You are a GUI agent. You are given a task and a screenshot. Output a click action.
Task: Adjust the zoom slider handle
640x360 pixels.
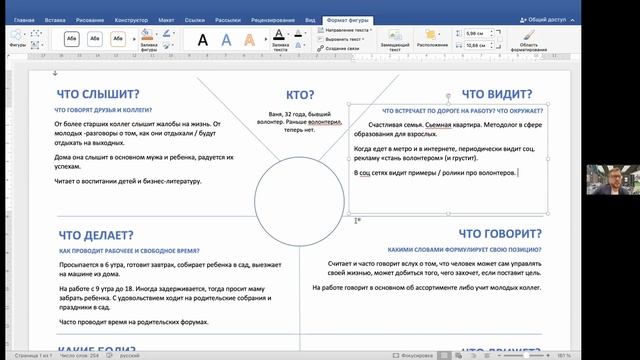526,356
